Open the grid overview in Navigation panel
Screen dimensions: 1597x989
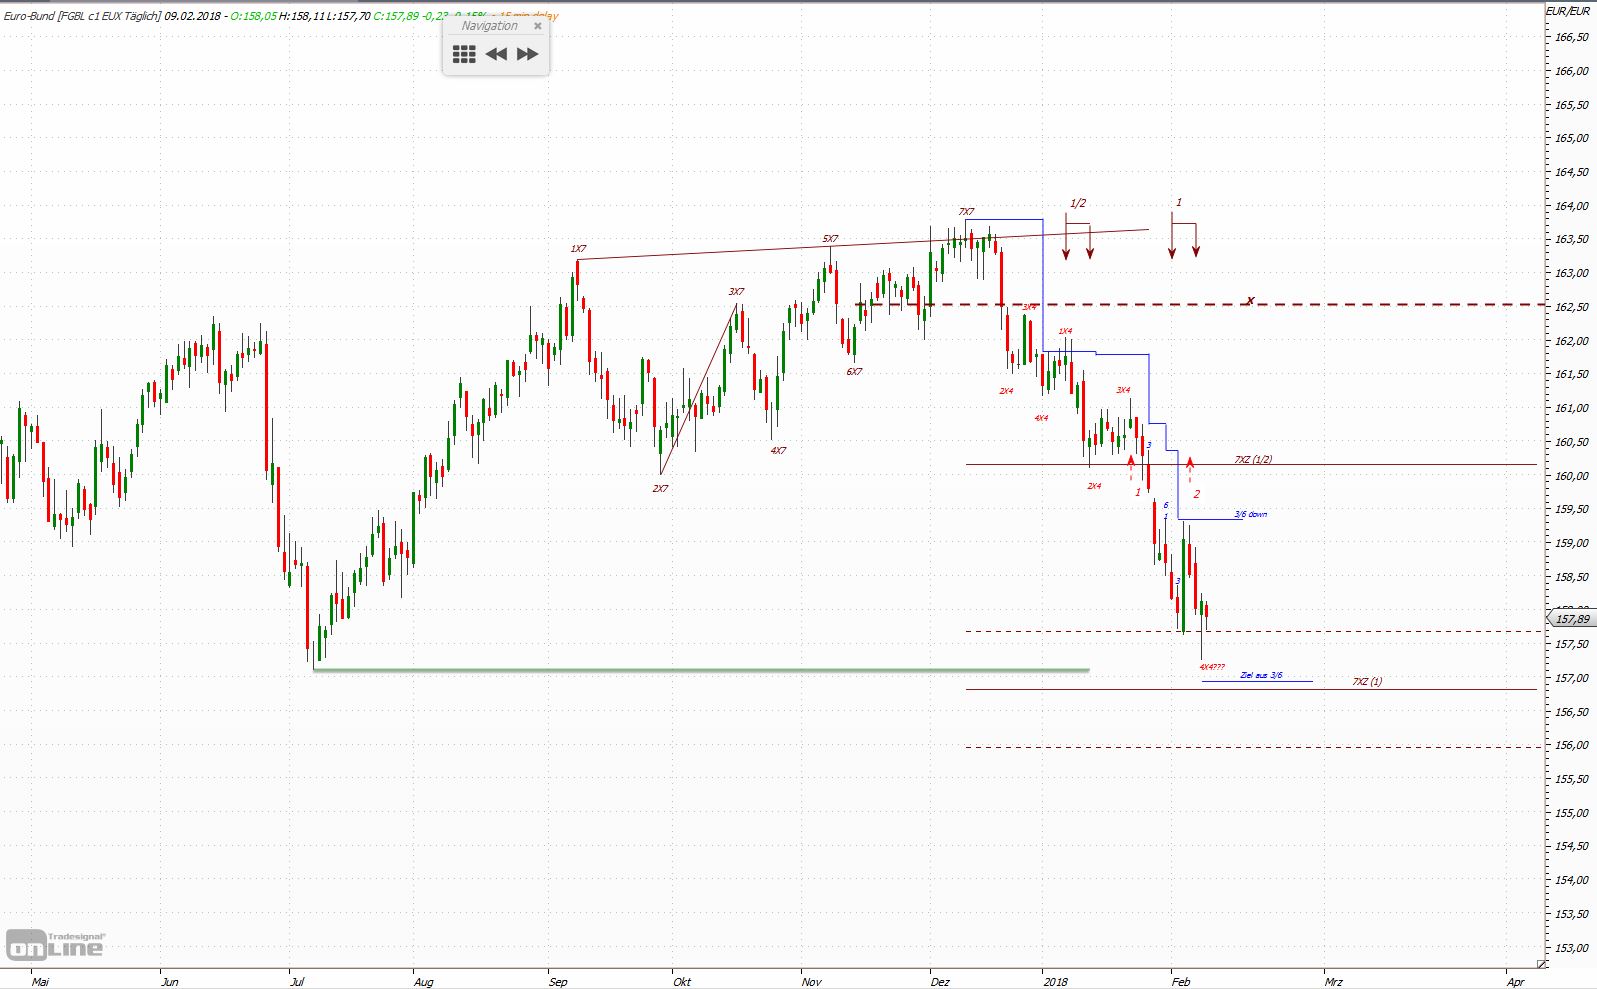[464, 54]
